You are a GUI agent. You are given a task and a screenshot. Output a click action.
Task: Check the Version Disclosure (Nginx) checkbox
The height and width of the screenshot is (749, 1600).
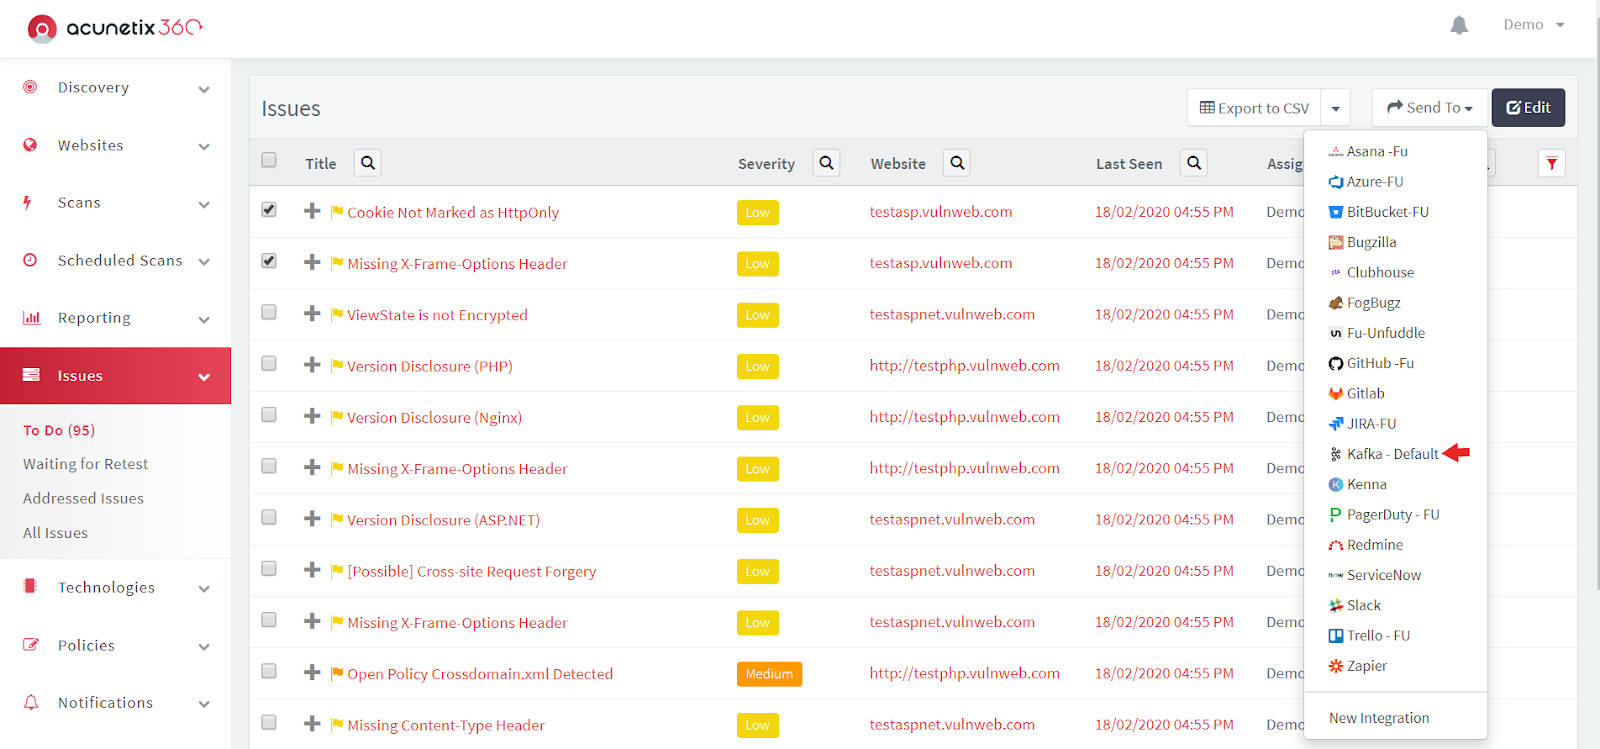click(x=269, y=414)
